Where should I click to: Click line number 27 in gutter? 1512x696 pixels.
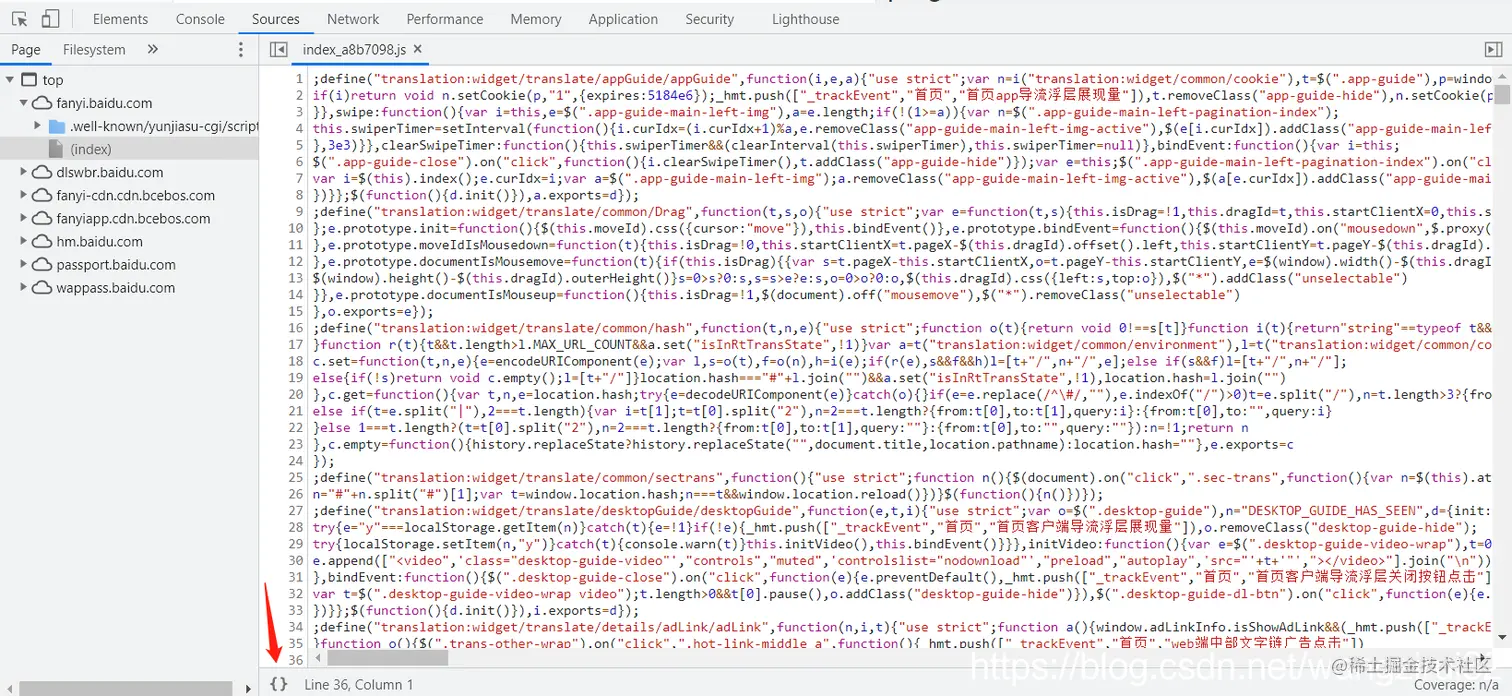[294, 510]
